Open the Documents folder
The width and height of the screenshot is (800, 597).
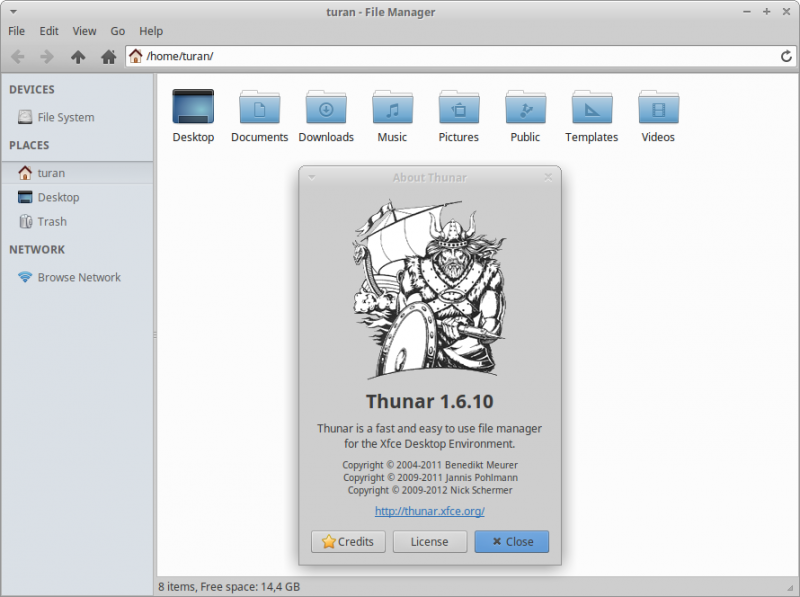click(259, 116)
